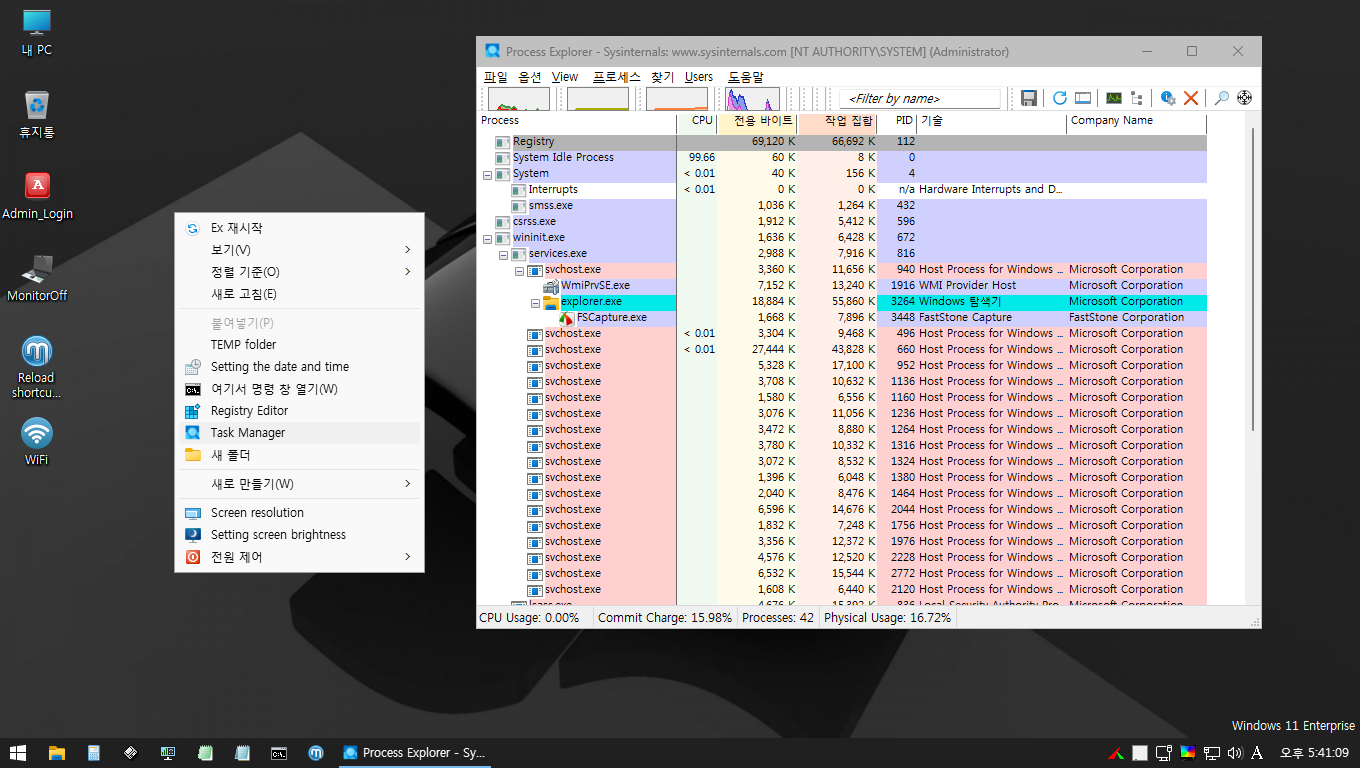Collapse the services.exe tree node

pyautogui.click(x=503, y=254)
